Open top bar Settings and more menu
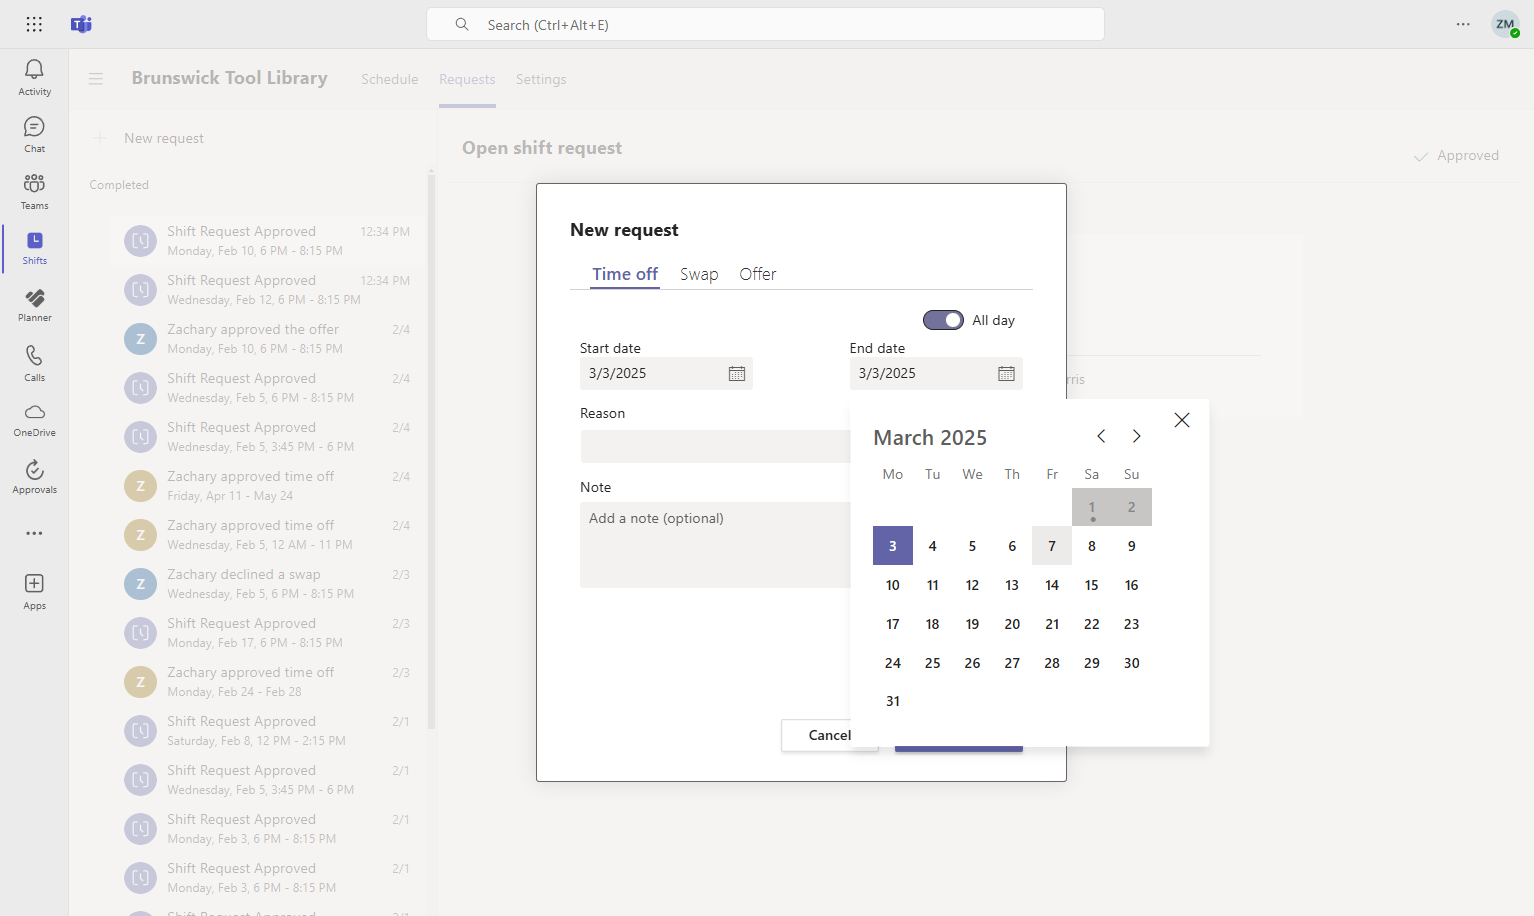Screen dimensions: 1534x916 (1463, 24)
